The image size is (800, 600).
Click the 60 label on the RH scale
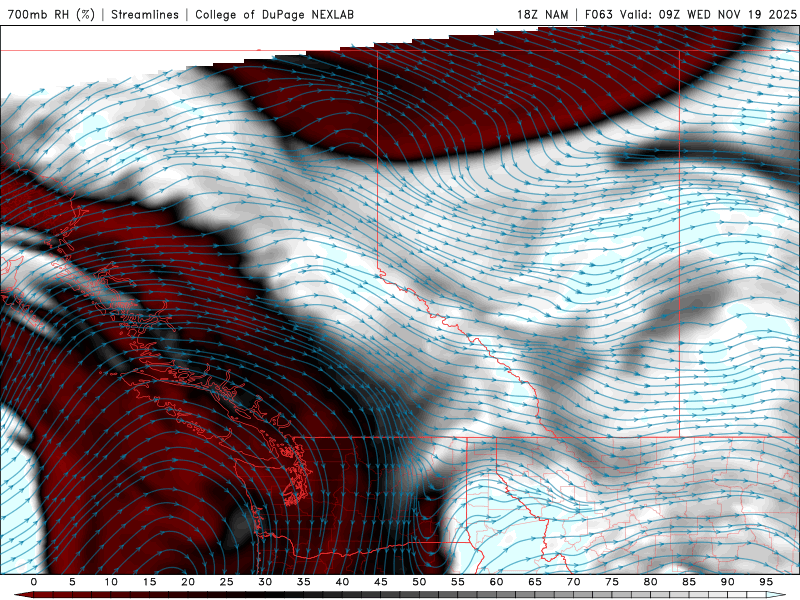point(496,582)
